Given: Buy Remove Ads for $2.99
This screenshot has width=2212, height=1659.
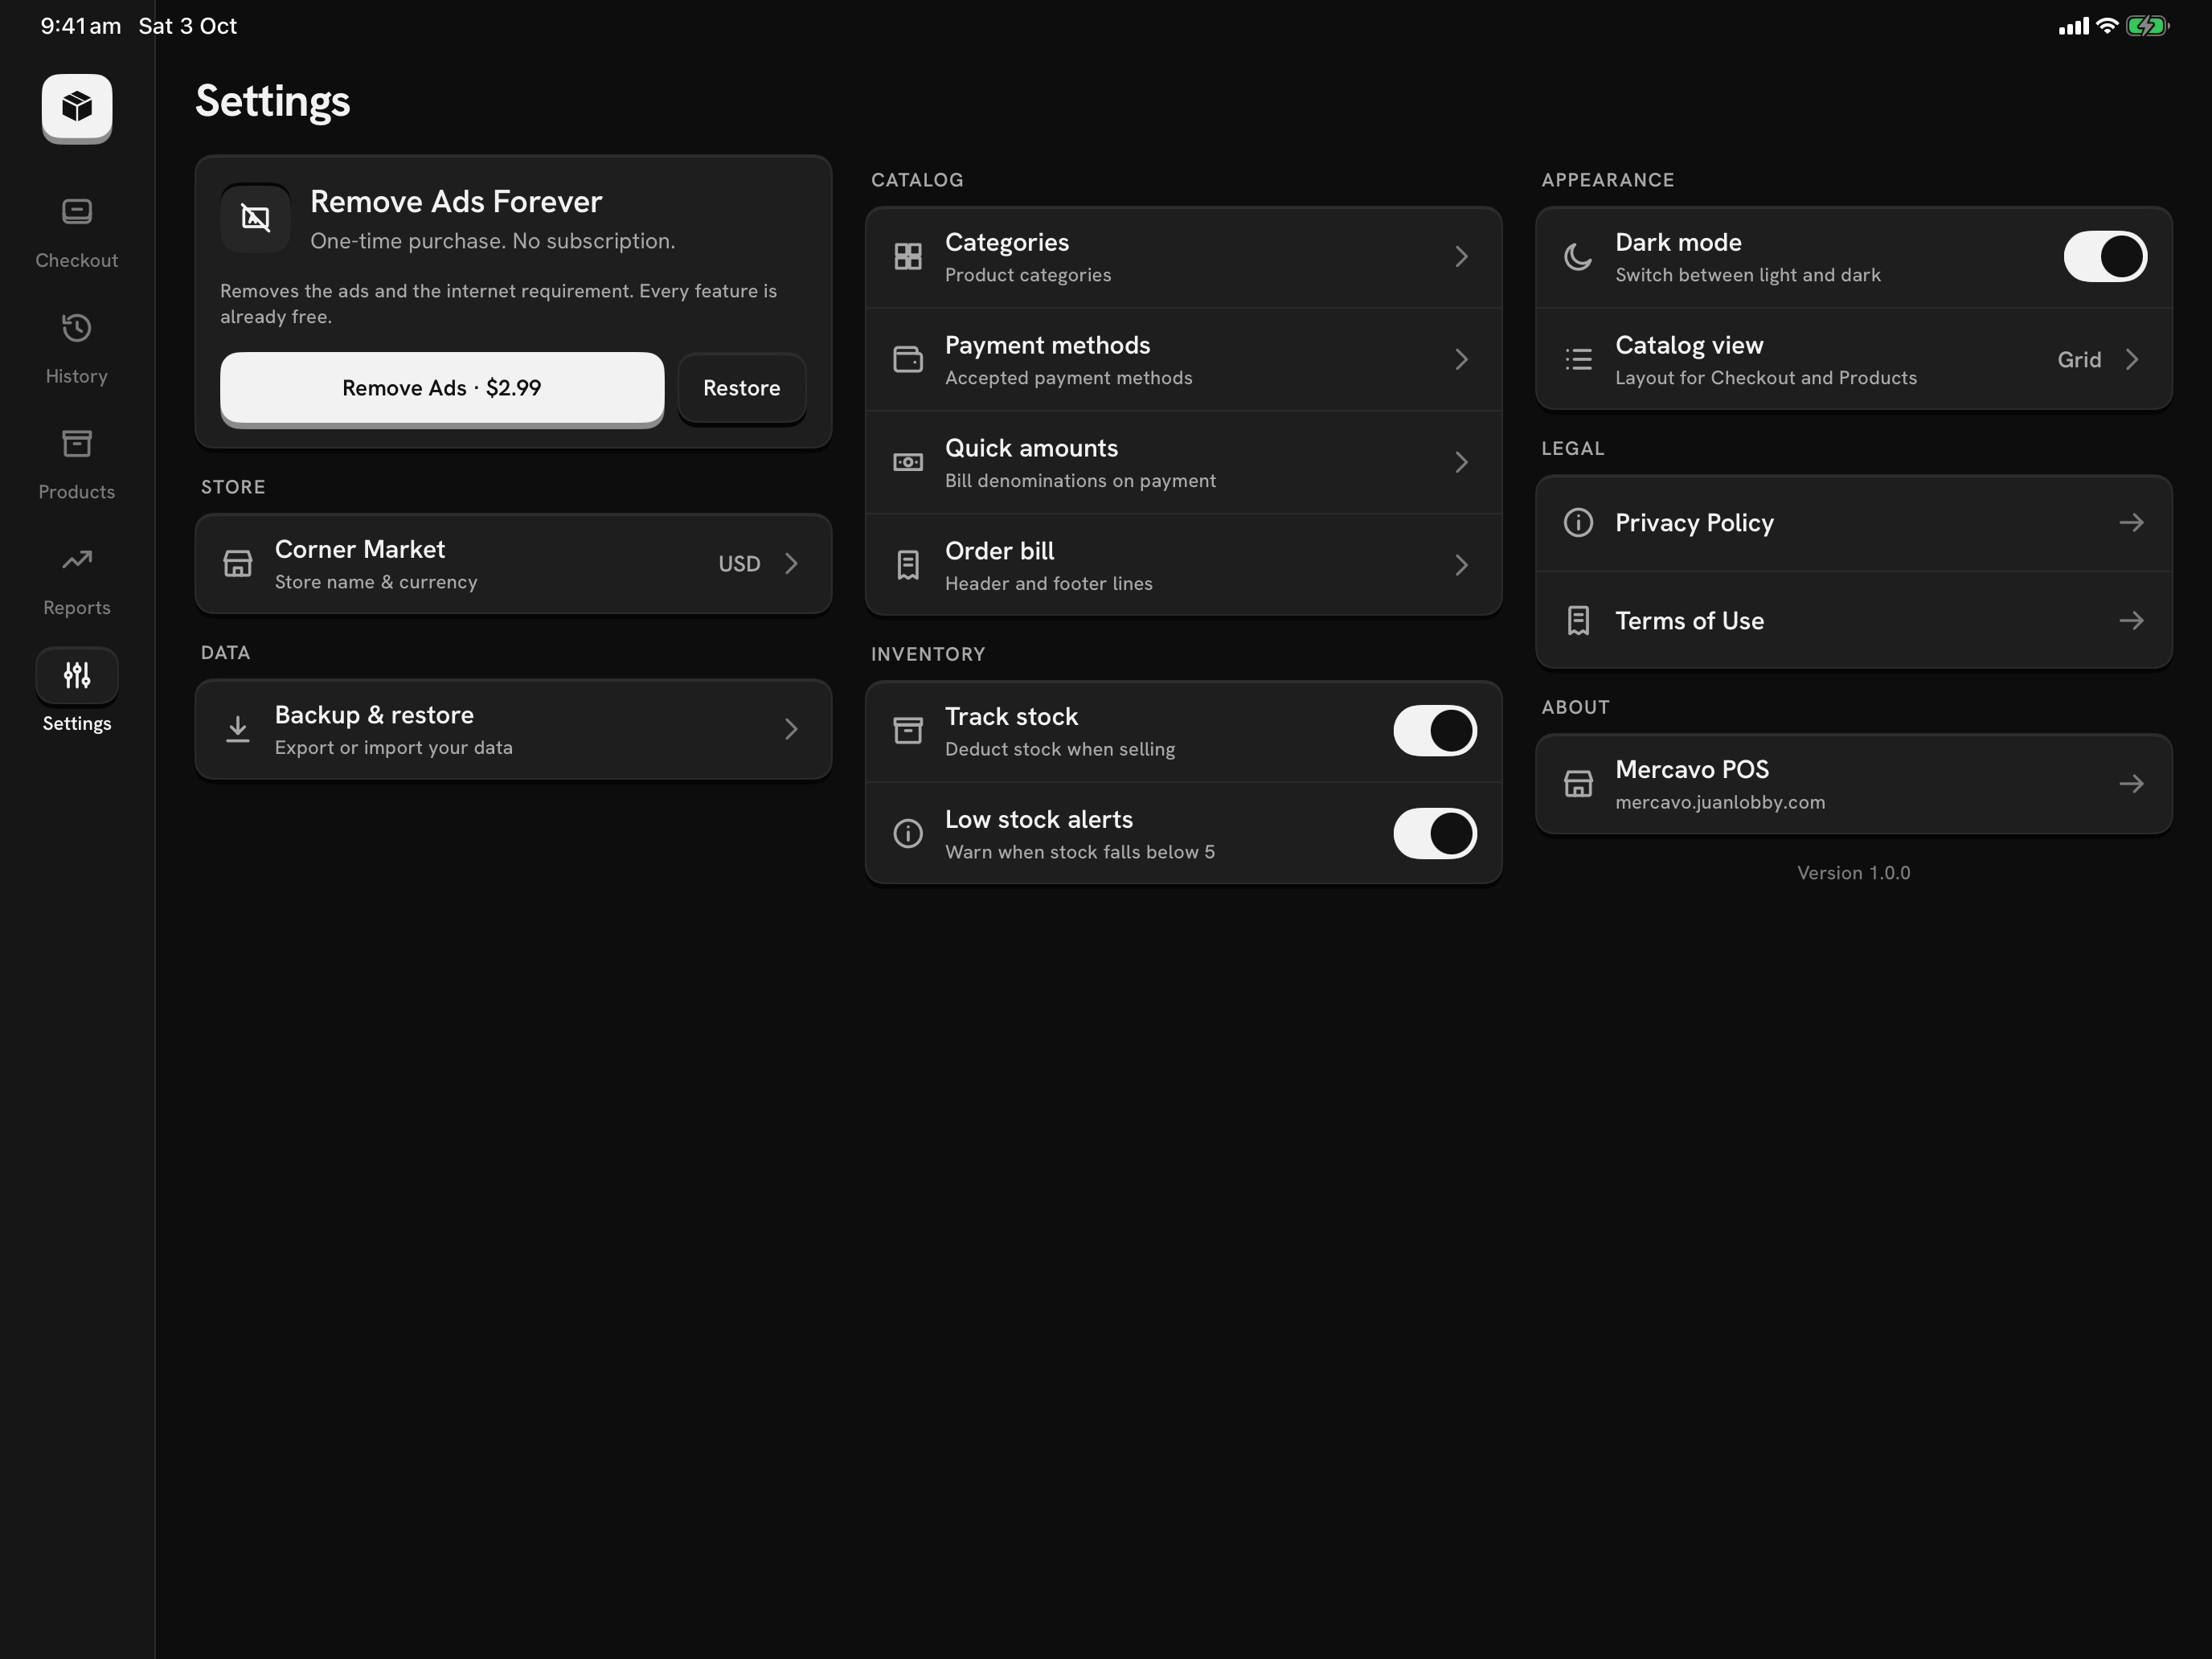Looking at the screenshot, I should click(x=442, y=388).
